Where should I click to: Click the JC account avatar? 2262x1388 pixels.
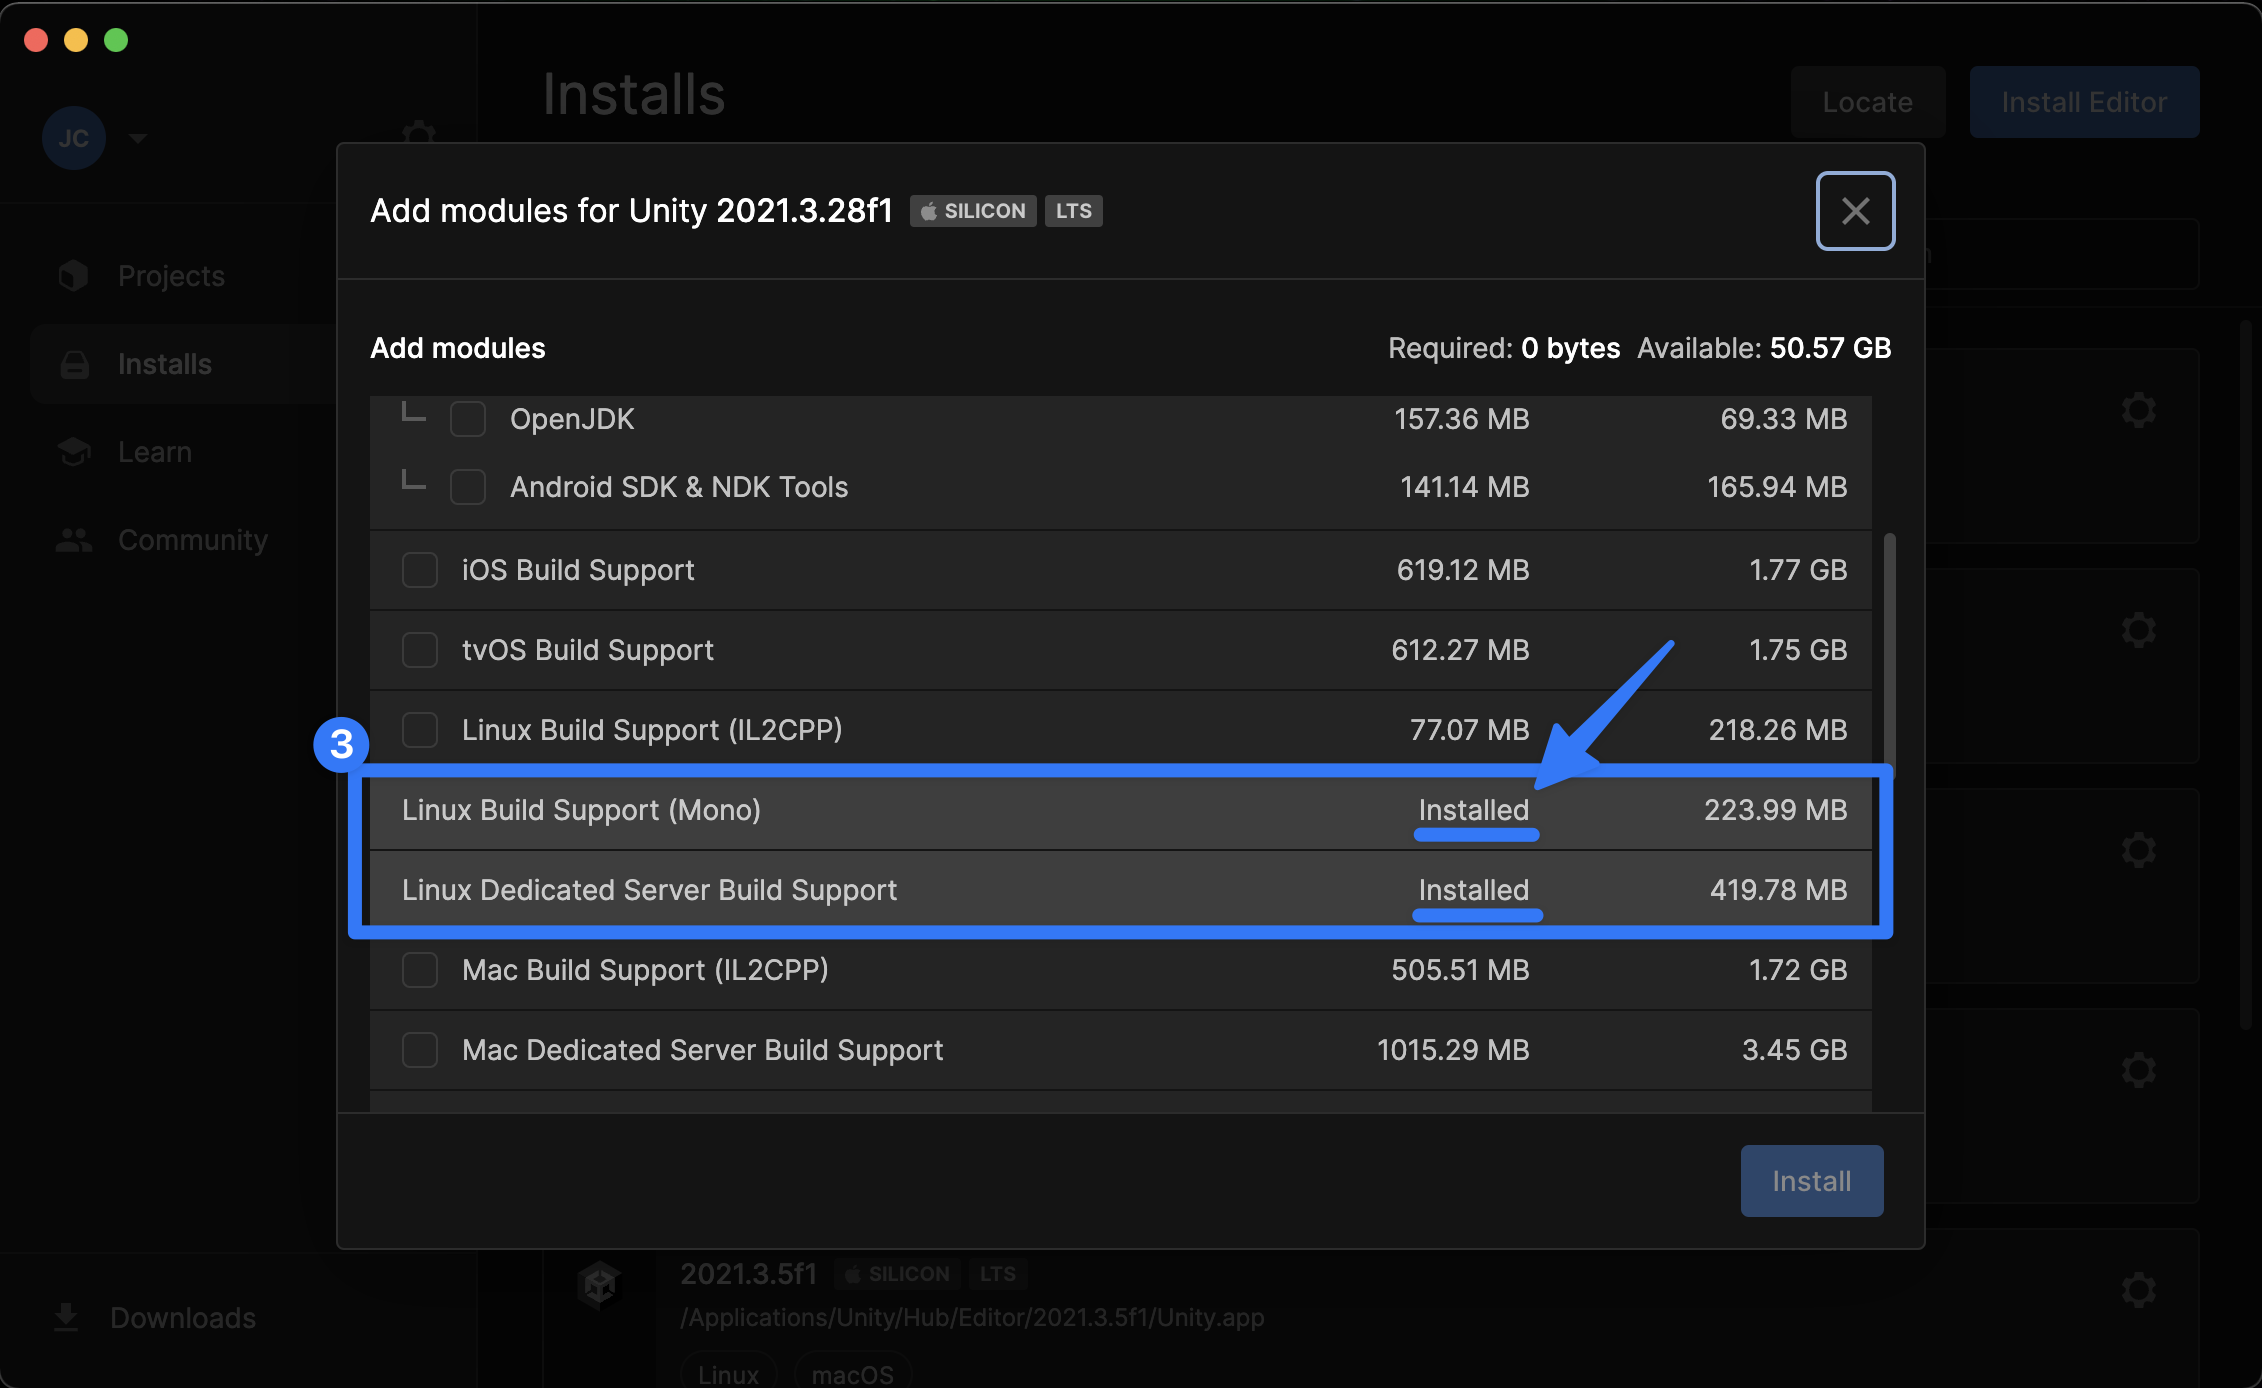74,138
